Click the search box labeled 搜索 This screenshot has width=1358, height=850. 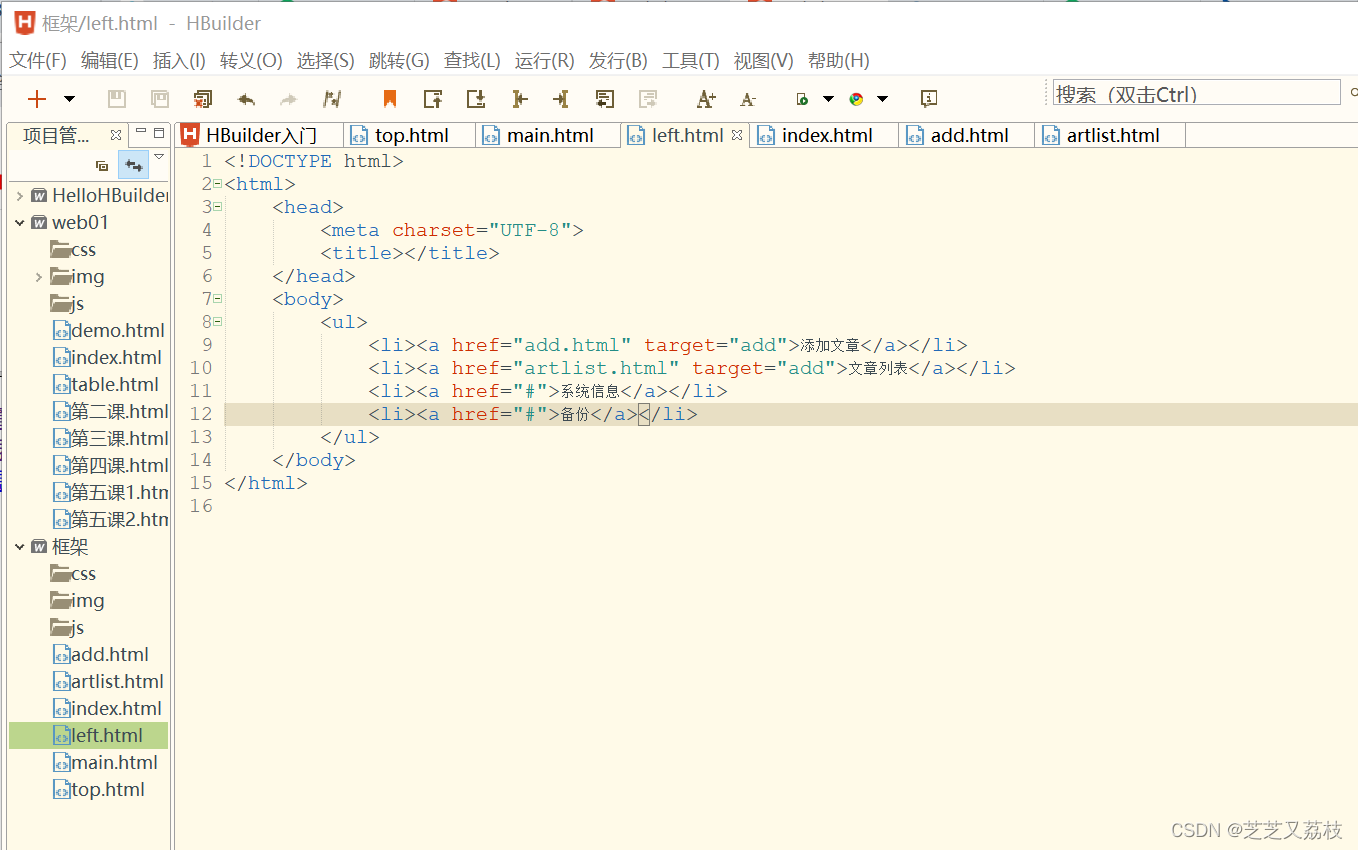point(1196,94)
